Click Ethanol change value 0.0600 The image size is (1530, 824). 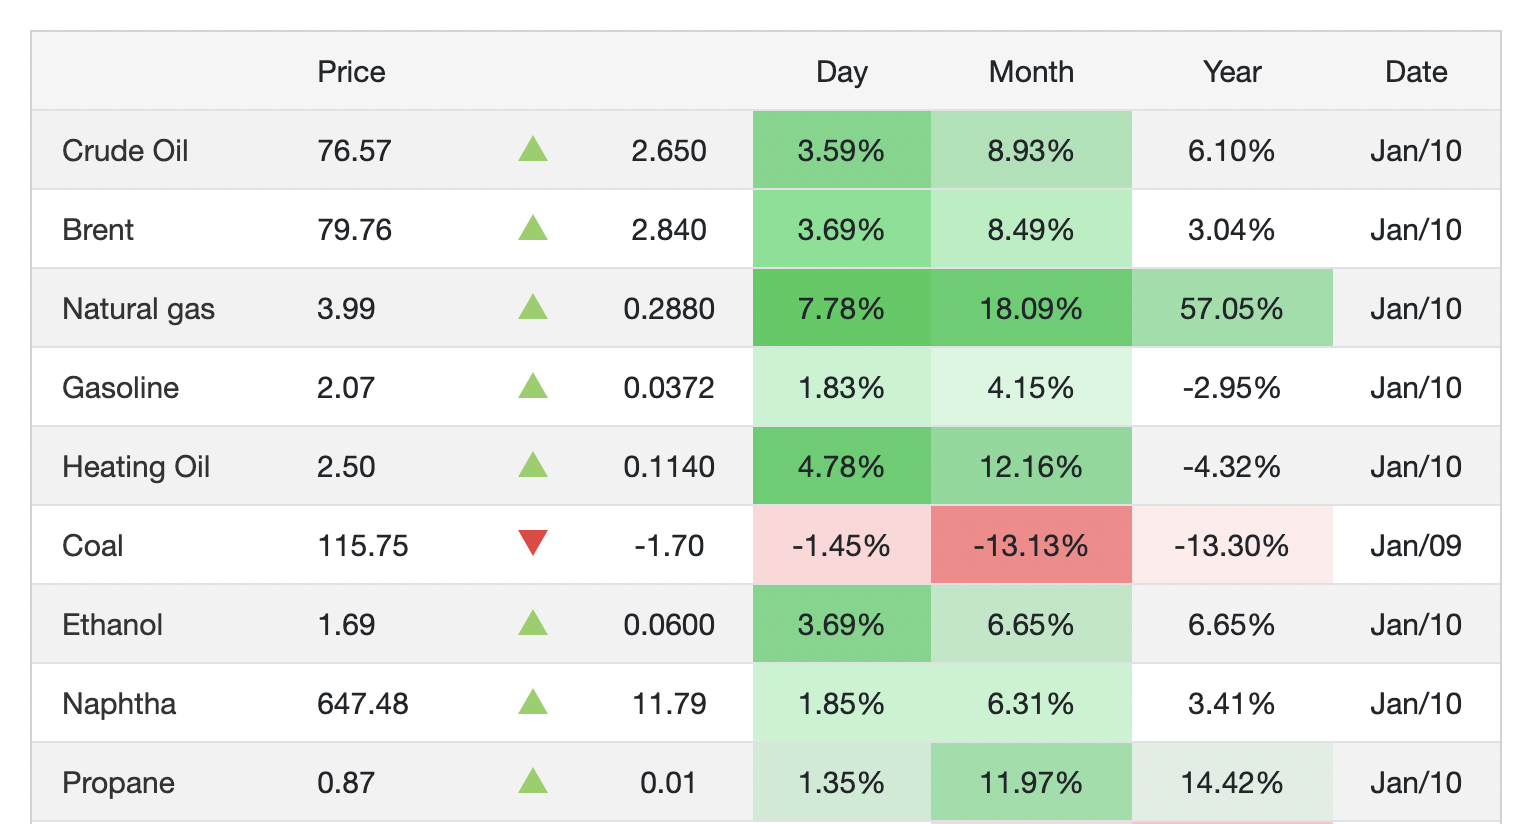[669, 625]
